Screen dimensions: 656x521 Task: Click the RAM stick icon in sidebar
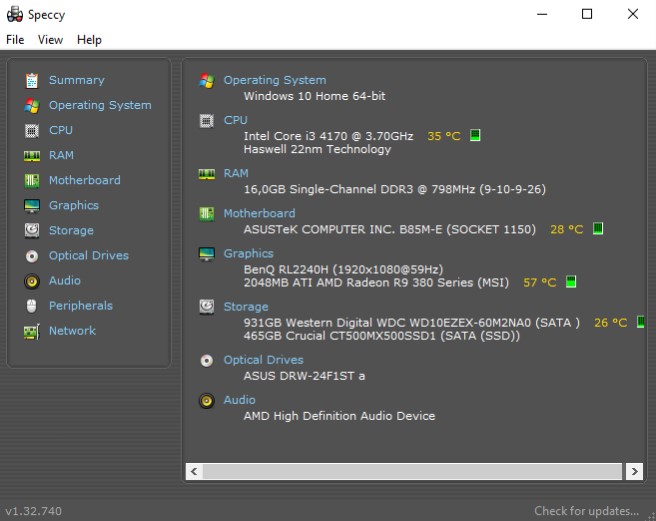click(32, 156)
